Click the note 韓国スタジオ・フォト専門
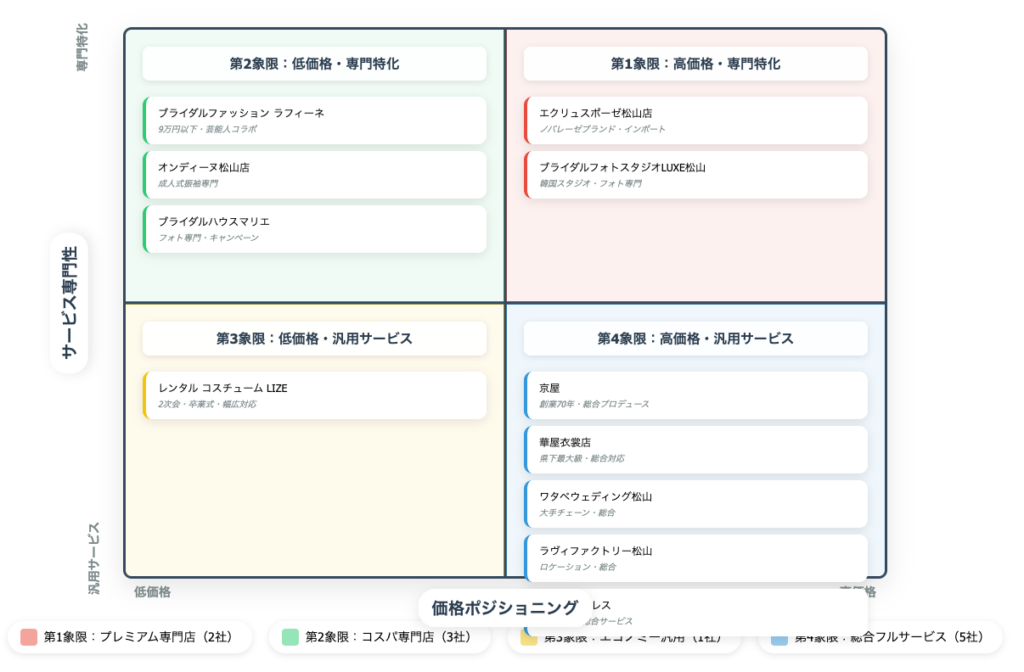 click(x=590, y=184)
